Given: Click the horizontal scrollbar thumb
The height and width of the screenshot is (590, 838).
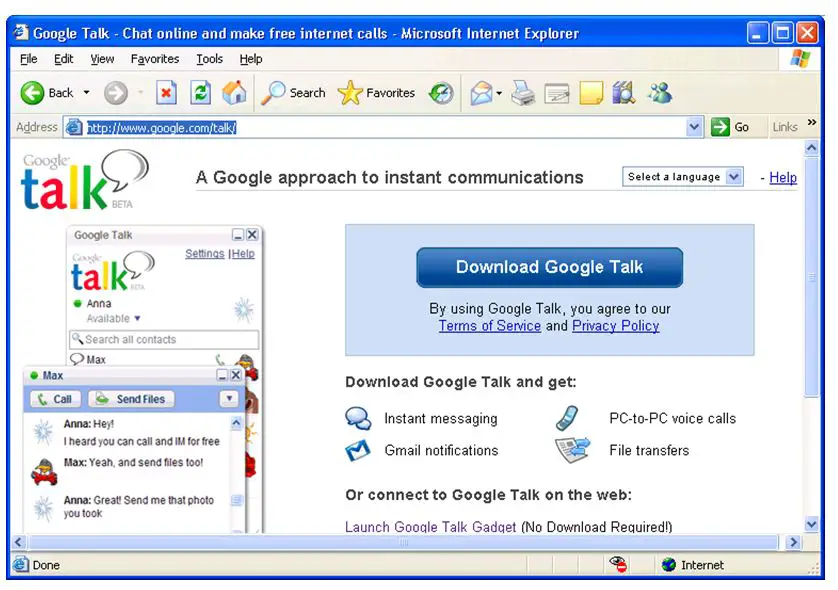Looking at the screenshot, I should [x=404, y=542].
